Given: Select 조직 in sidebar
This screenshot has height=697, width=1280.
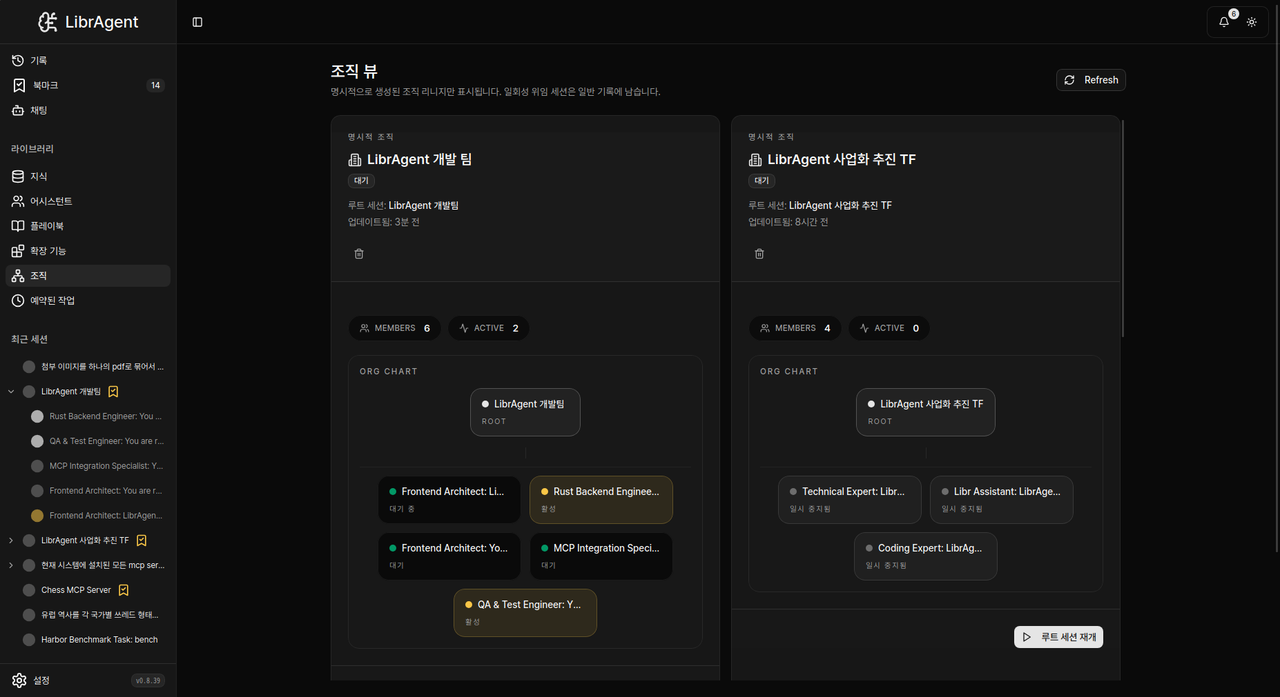Looking at the screenshot, I should 88,276.
